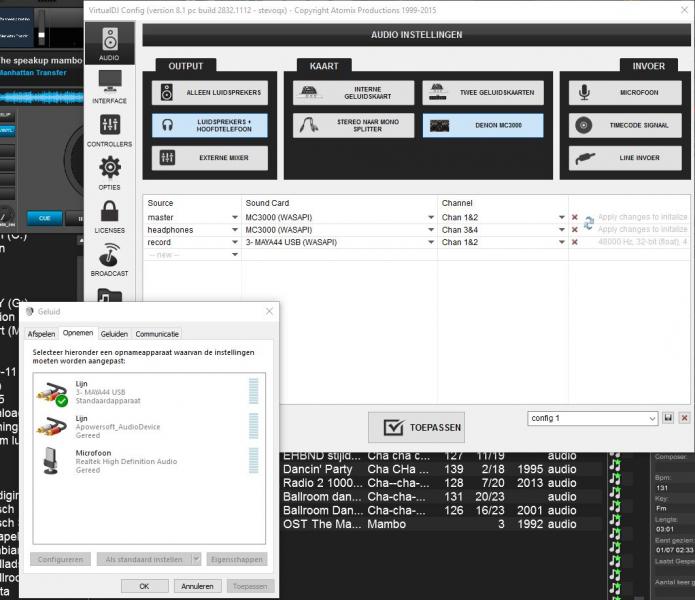This screenshot has width=695, height=600.
Task: Open MAYA44 USB sound card dropdown
Action: pyautogui.click(x=431, y=242)
